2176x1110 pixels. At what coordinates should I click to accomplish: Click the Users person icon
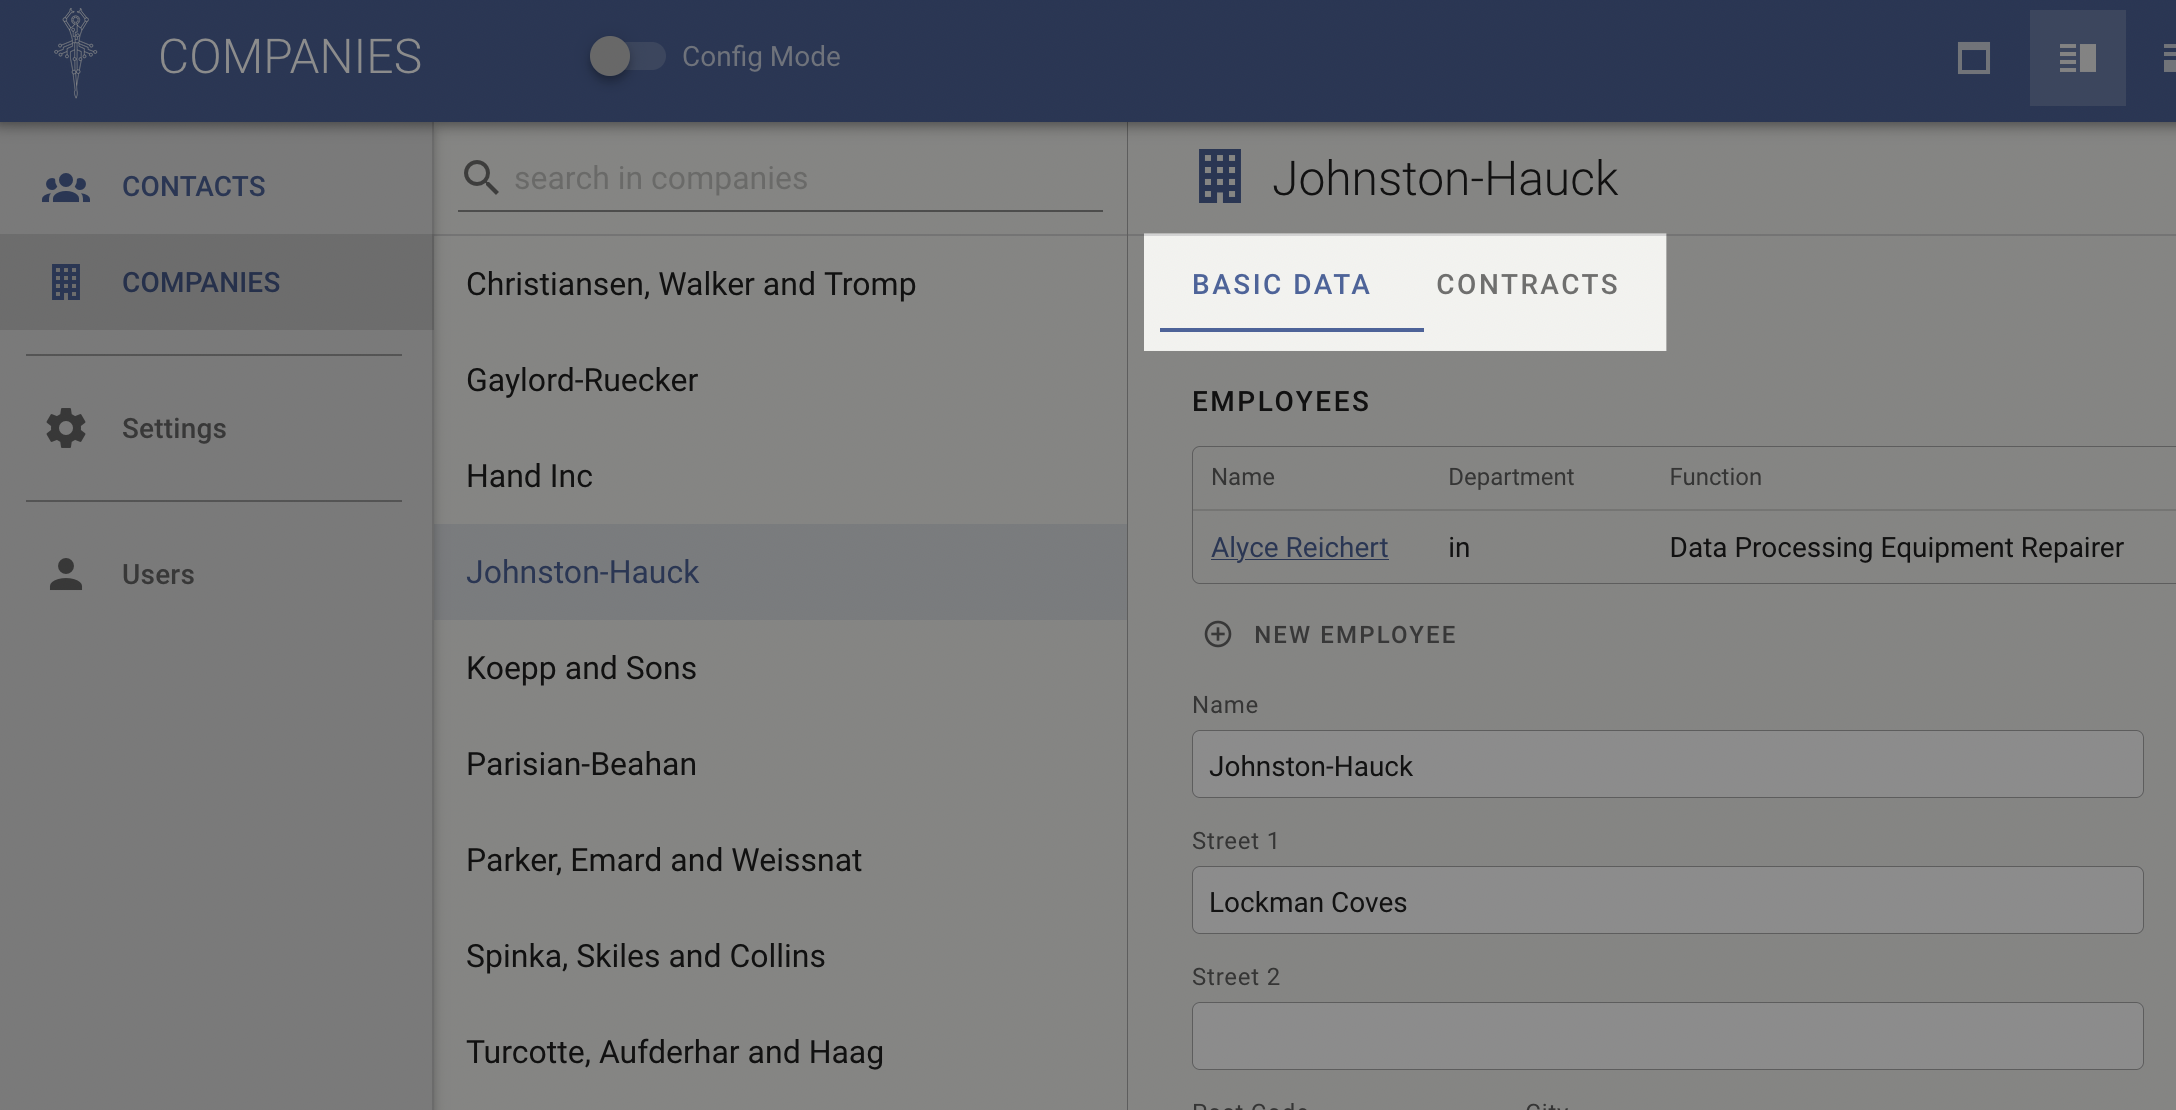coord(66,574)
